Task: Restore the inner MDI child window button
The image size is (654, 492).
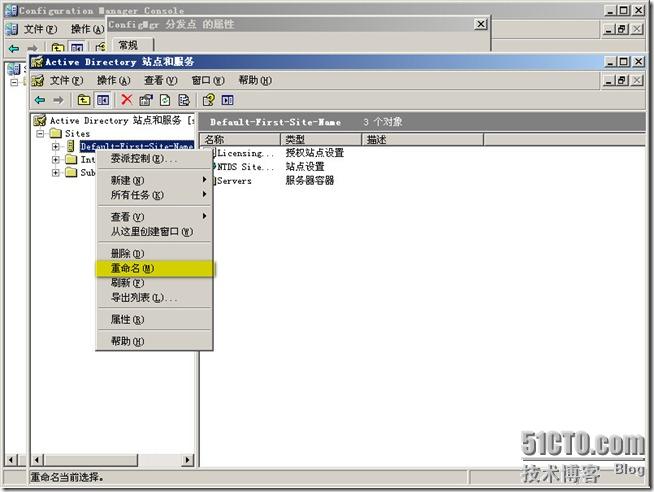Action: 622,80
